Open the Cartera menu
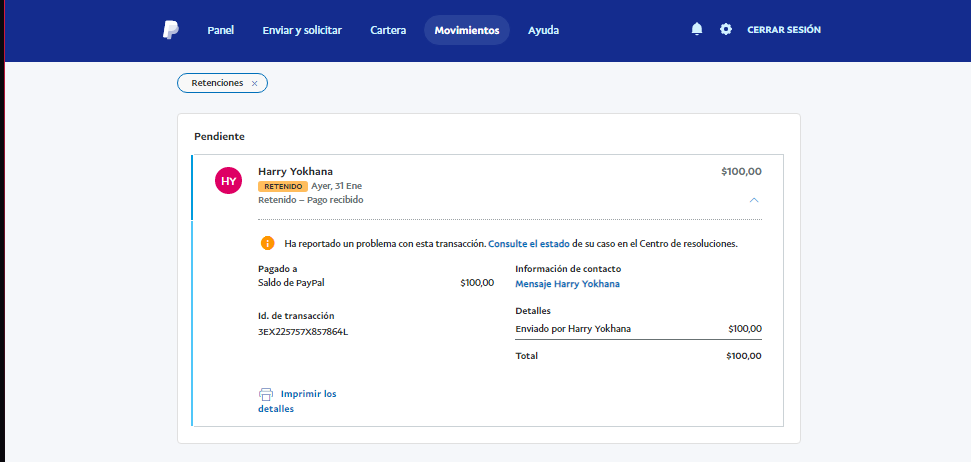 (388, 30)
